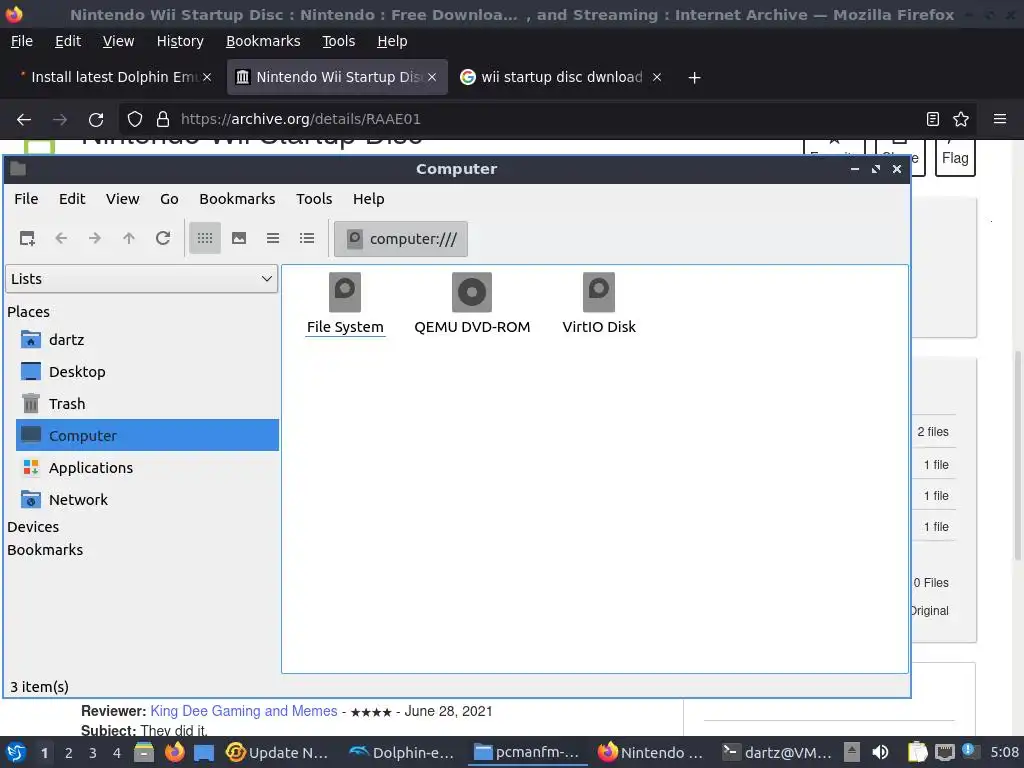Go back in Firefox
Screen dimensions: 1024x768
click(x=24, y=120)
